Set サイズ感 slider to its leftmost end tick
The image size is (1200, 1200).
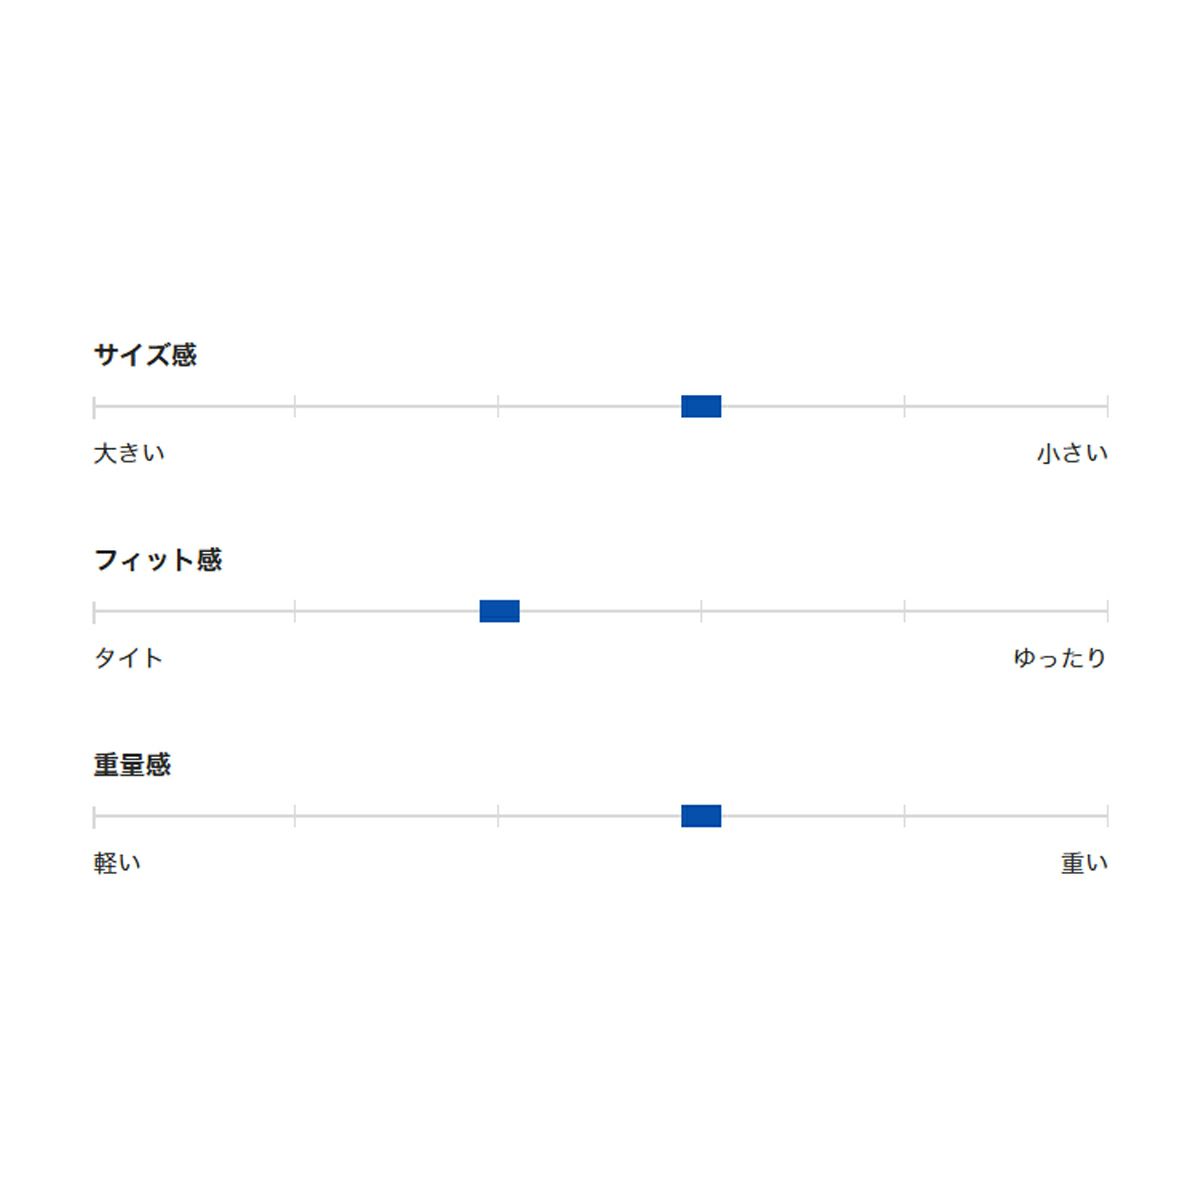94,406
